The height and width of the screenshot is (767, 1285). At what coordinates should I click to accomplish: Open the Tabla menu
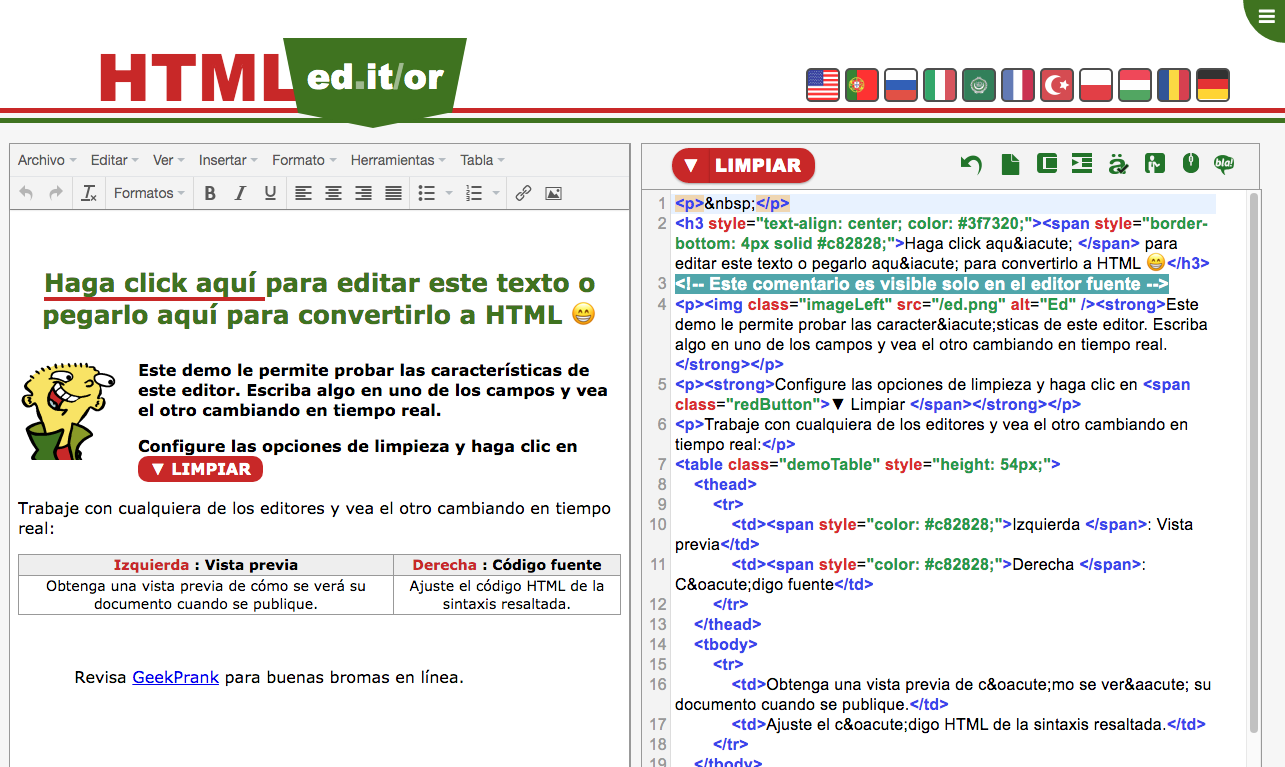(482, 160)
